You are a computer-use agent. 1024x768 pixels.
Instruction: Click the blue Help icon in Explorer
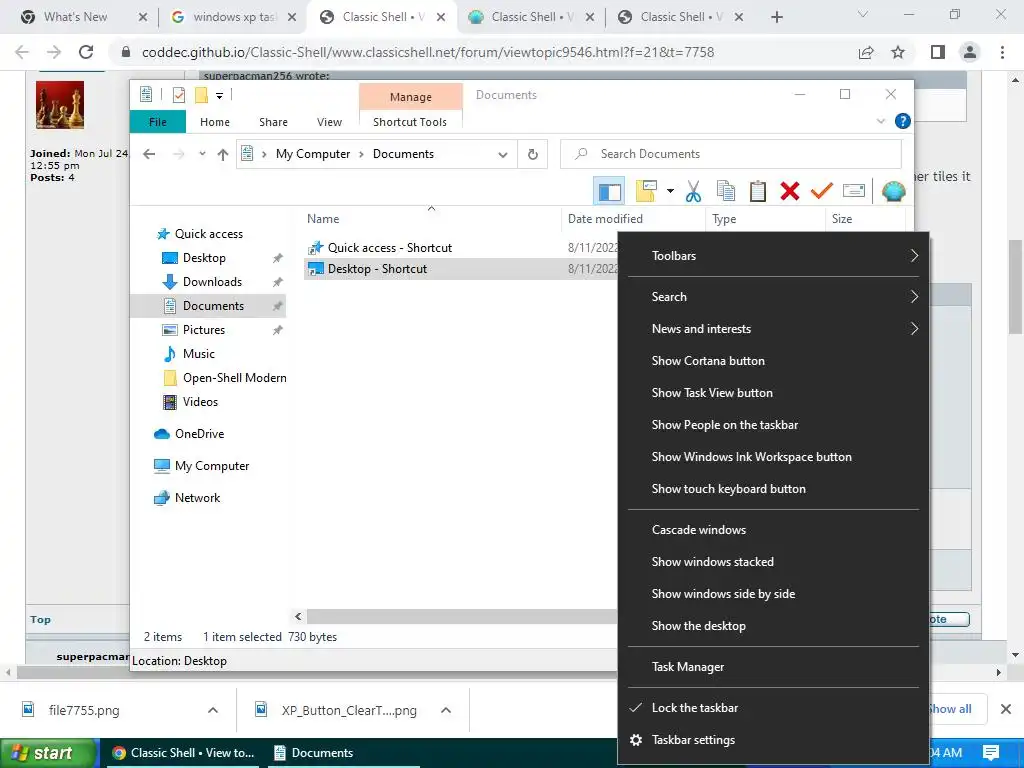coord(903,121)
